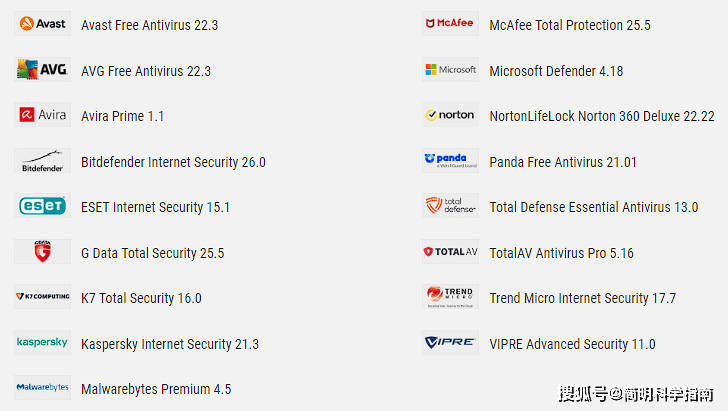728x411 pixels.
Task: Click the McAfee logo icon
Action: (x=450, y=24)
